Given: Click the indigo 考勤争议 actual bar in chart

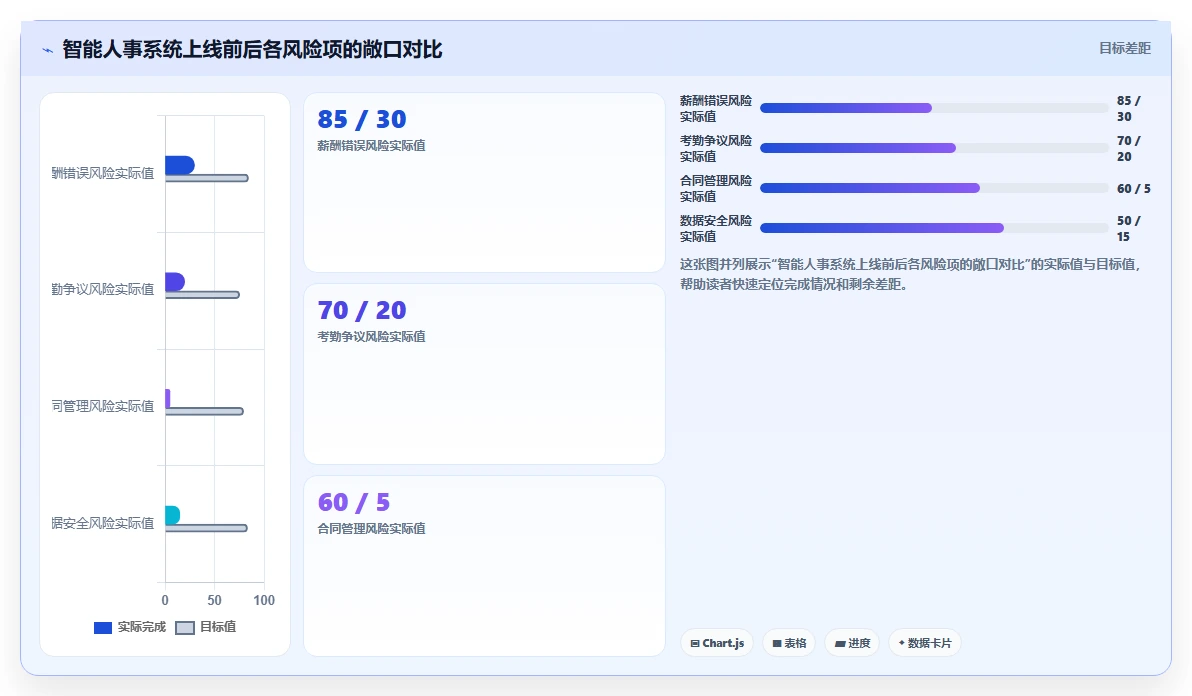Looking at the screenshot, I should tap(175, 281).
